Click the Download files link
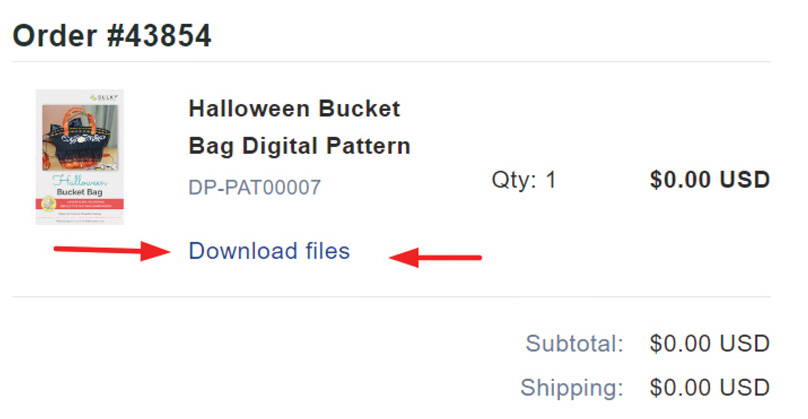 269,251
